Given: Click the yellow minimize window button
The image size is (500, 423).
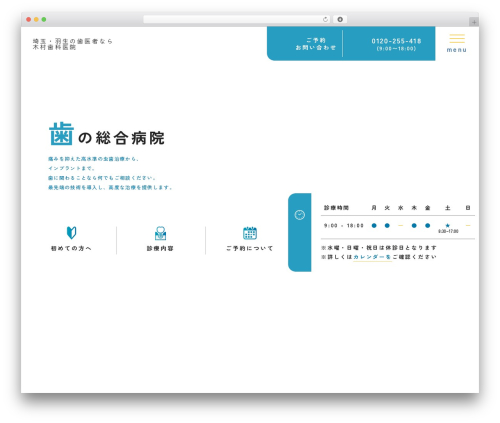Looking at the screenshot, I should tap(36, 19).
